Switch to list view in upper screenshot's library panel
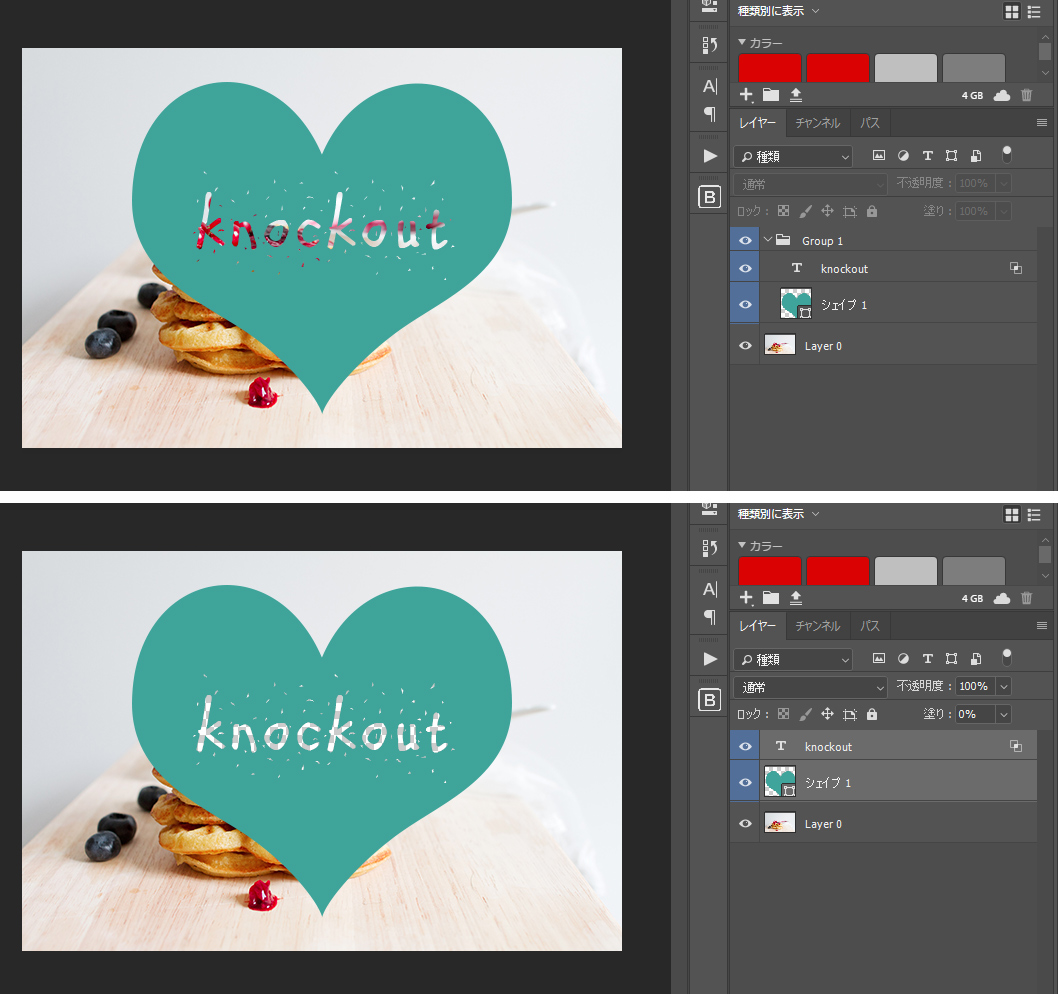 (x=1034, y=11)
